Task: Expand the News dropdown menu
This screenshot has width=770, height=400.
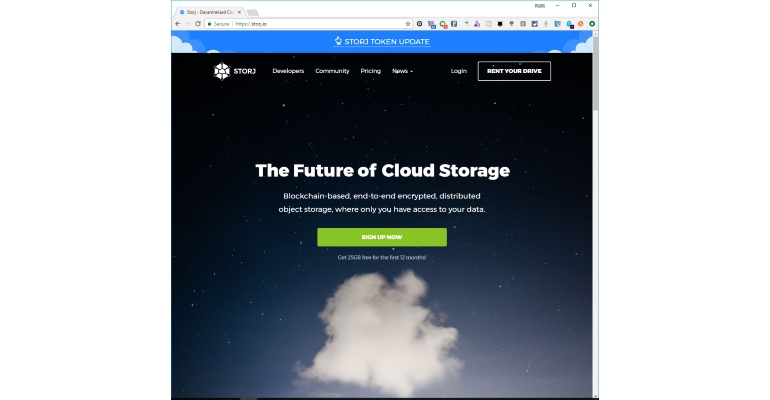Action: [x=402, y=71]
